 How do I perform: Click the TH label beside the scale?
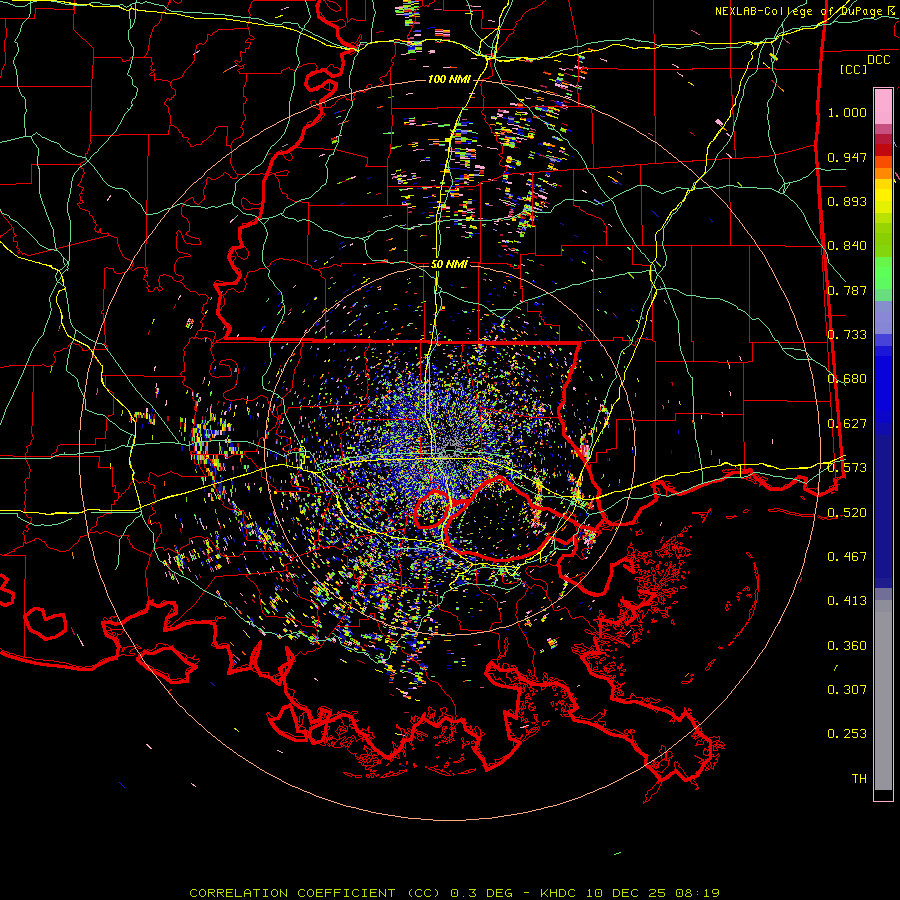(x=859, y=779)
